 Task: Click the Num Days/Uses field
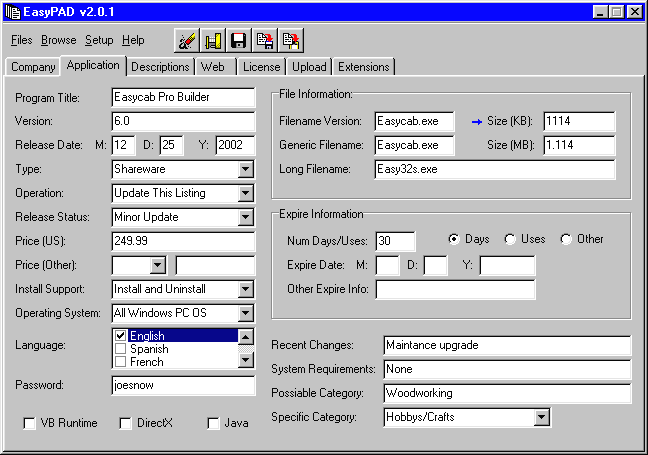tap(395, 241)
